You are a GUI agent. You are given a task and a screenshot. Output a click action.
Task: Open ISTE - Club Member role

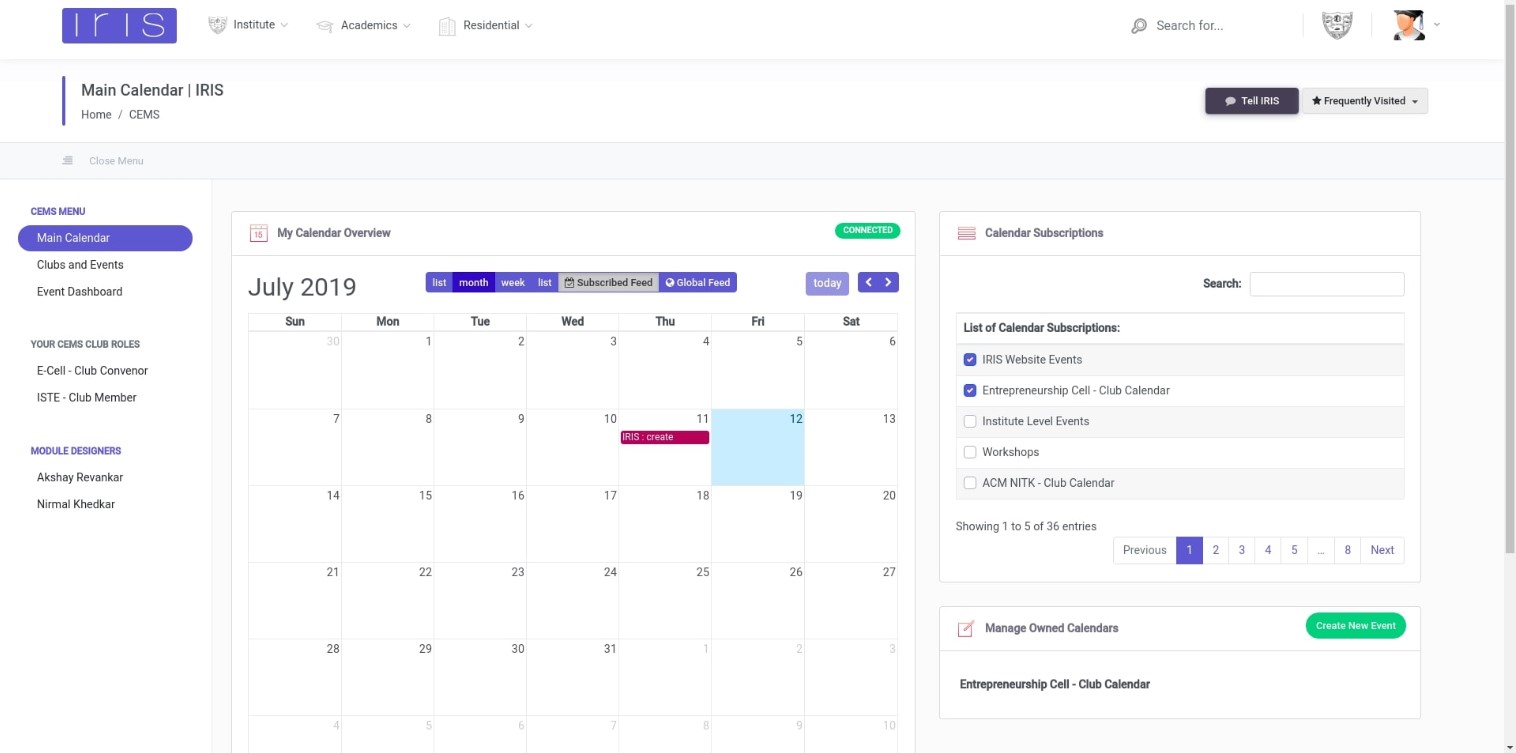(87, 398)
